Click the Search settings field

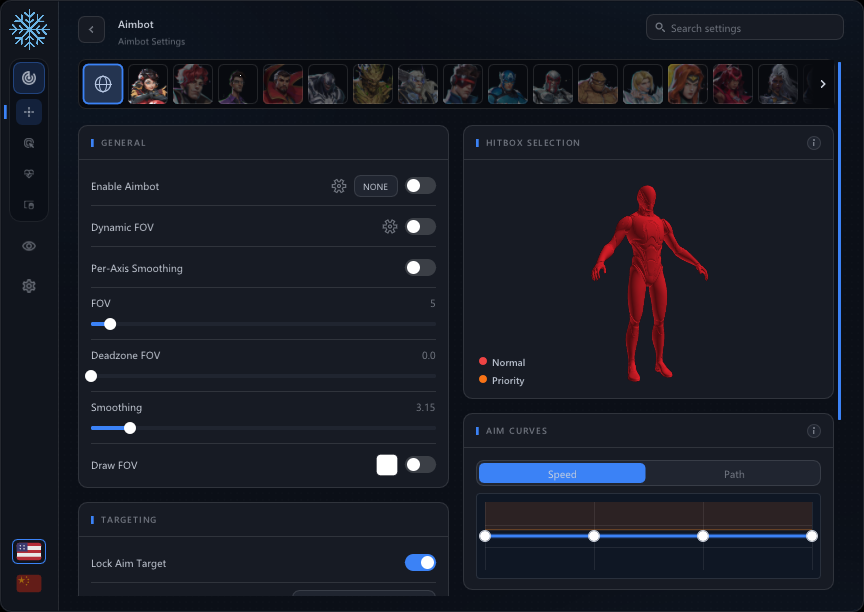click(x=744, y=28)
